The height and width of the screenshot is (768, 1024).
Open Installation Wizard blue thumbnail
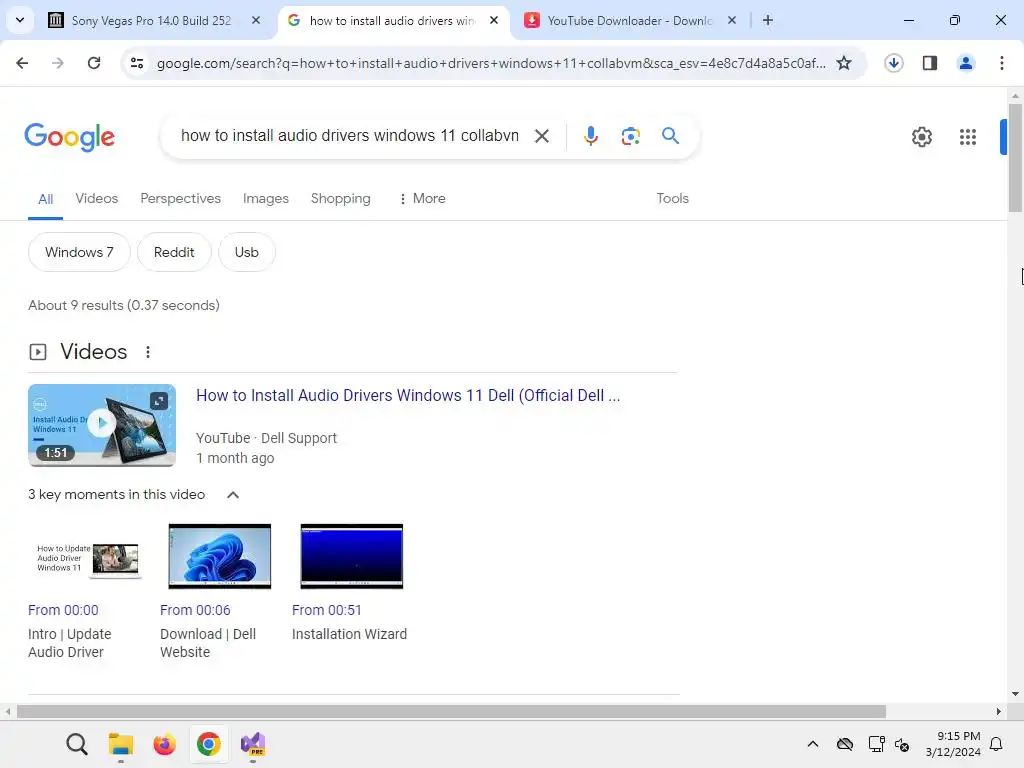tap(351, 556)
